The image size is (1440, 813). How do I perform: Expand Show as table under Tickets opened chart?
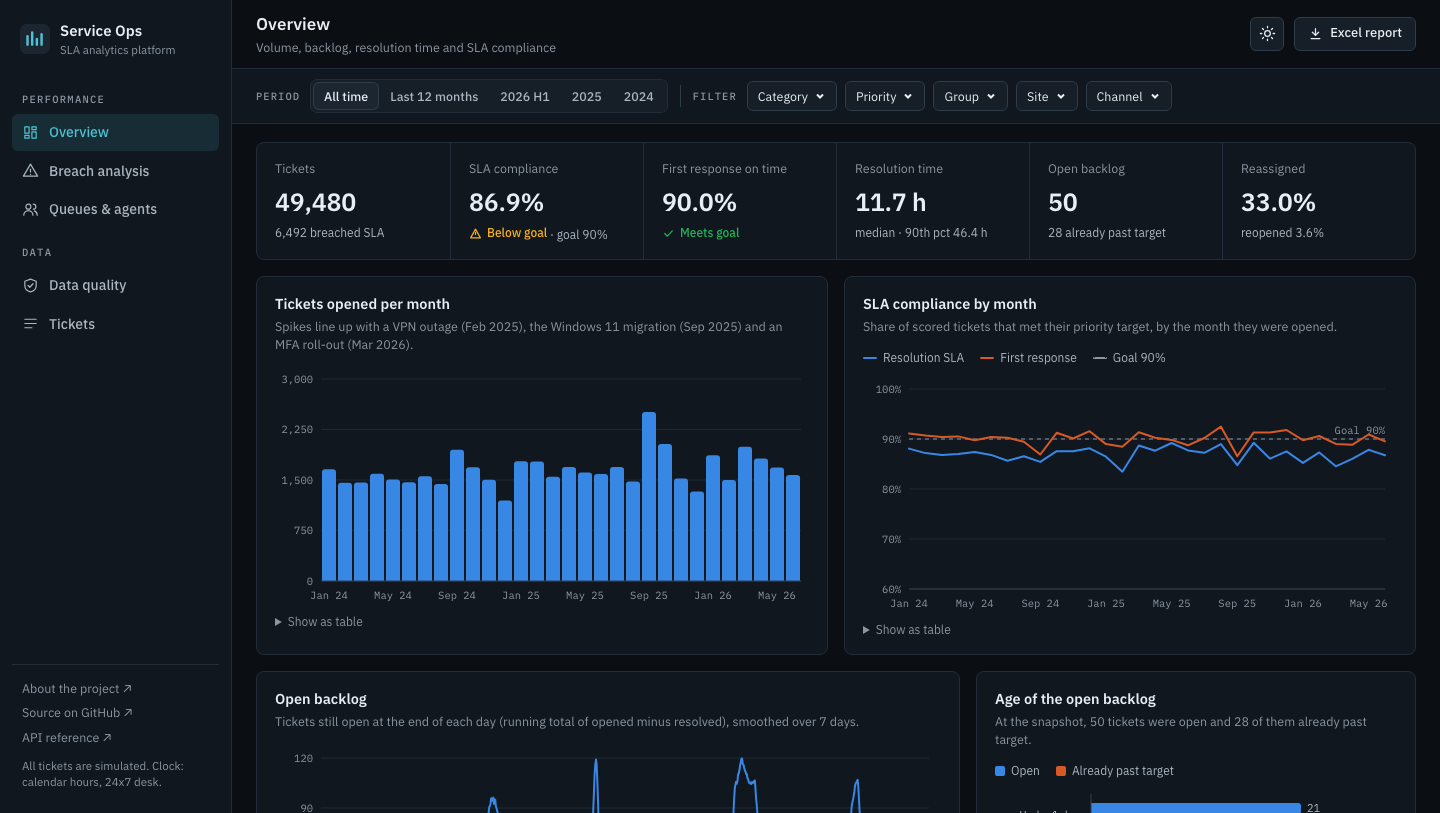(x=319, y=622)
